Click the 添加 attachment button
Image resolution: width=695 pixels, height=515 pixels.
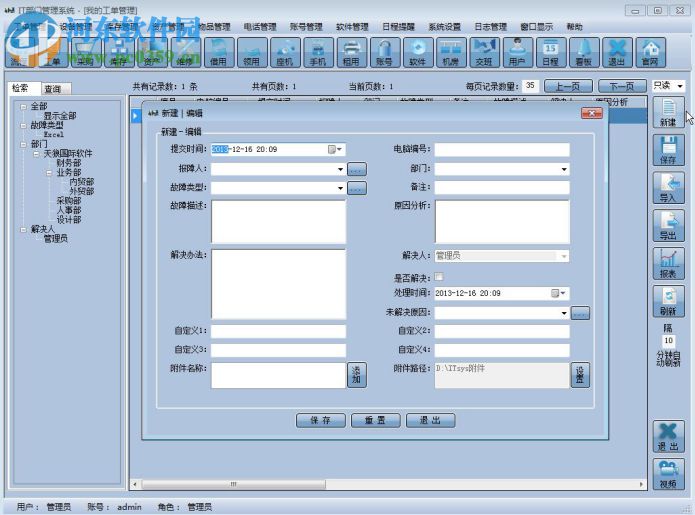tap(356, 375)
